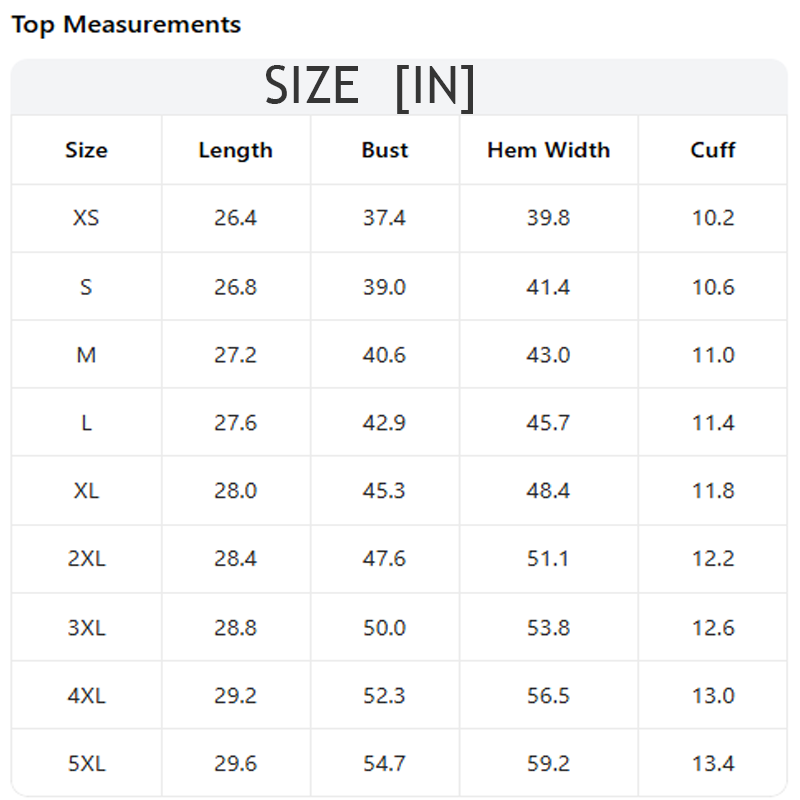Click the length value 28.0
The image size is (800, 800).
(235, 490)
